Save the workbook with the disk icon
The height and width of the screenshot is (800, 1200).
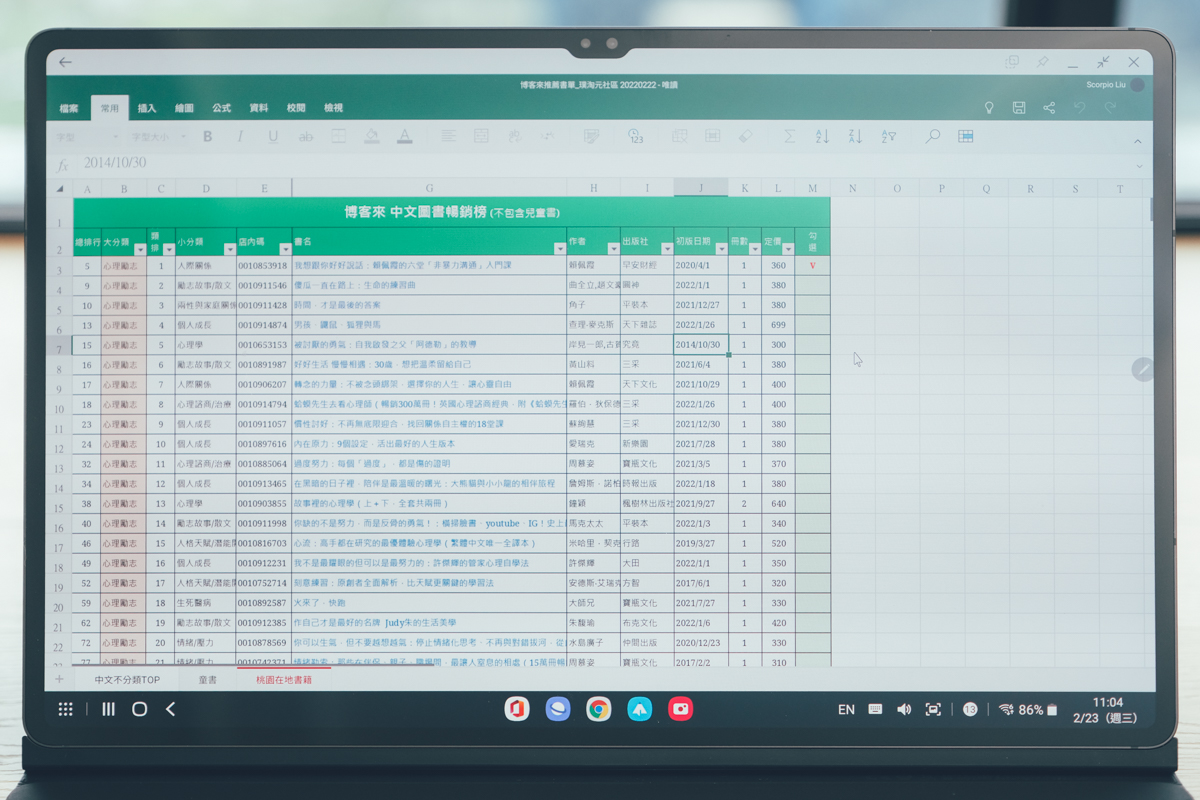(x=1018, y=108)
